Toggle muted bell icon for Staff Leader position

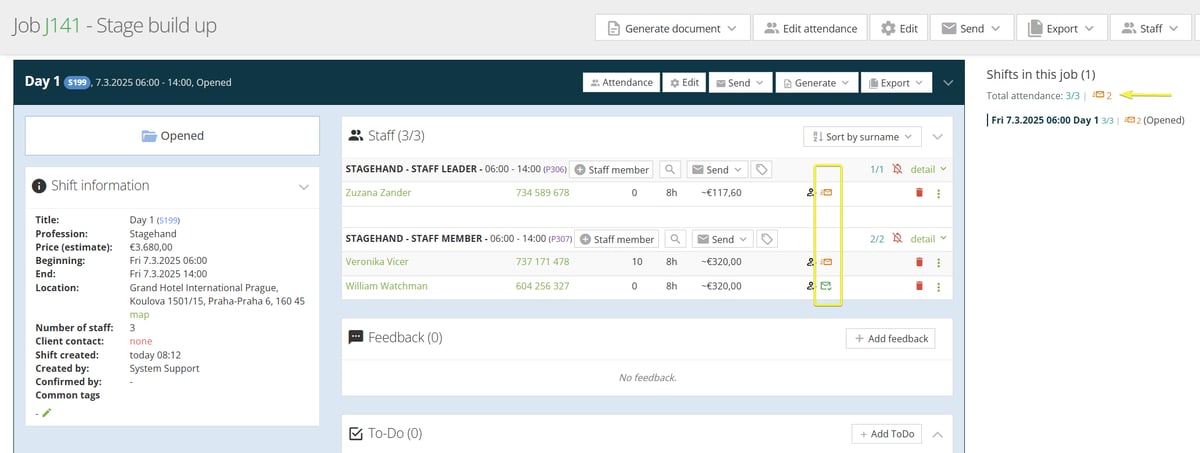(x=898, y=170)
